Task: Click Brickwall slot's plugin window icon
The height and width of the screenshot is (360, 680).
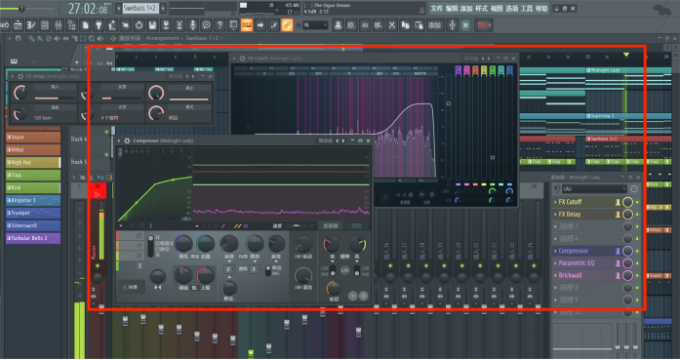Action: [x=617, y=275]
